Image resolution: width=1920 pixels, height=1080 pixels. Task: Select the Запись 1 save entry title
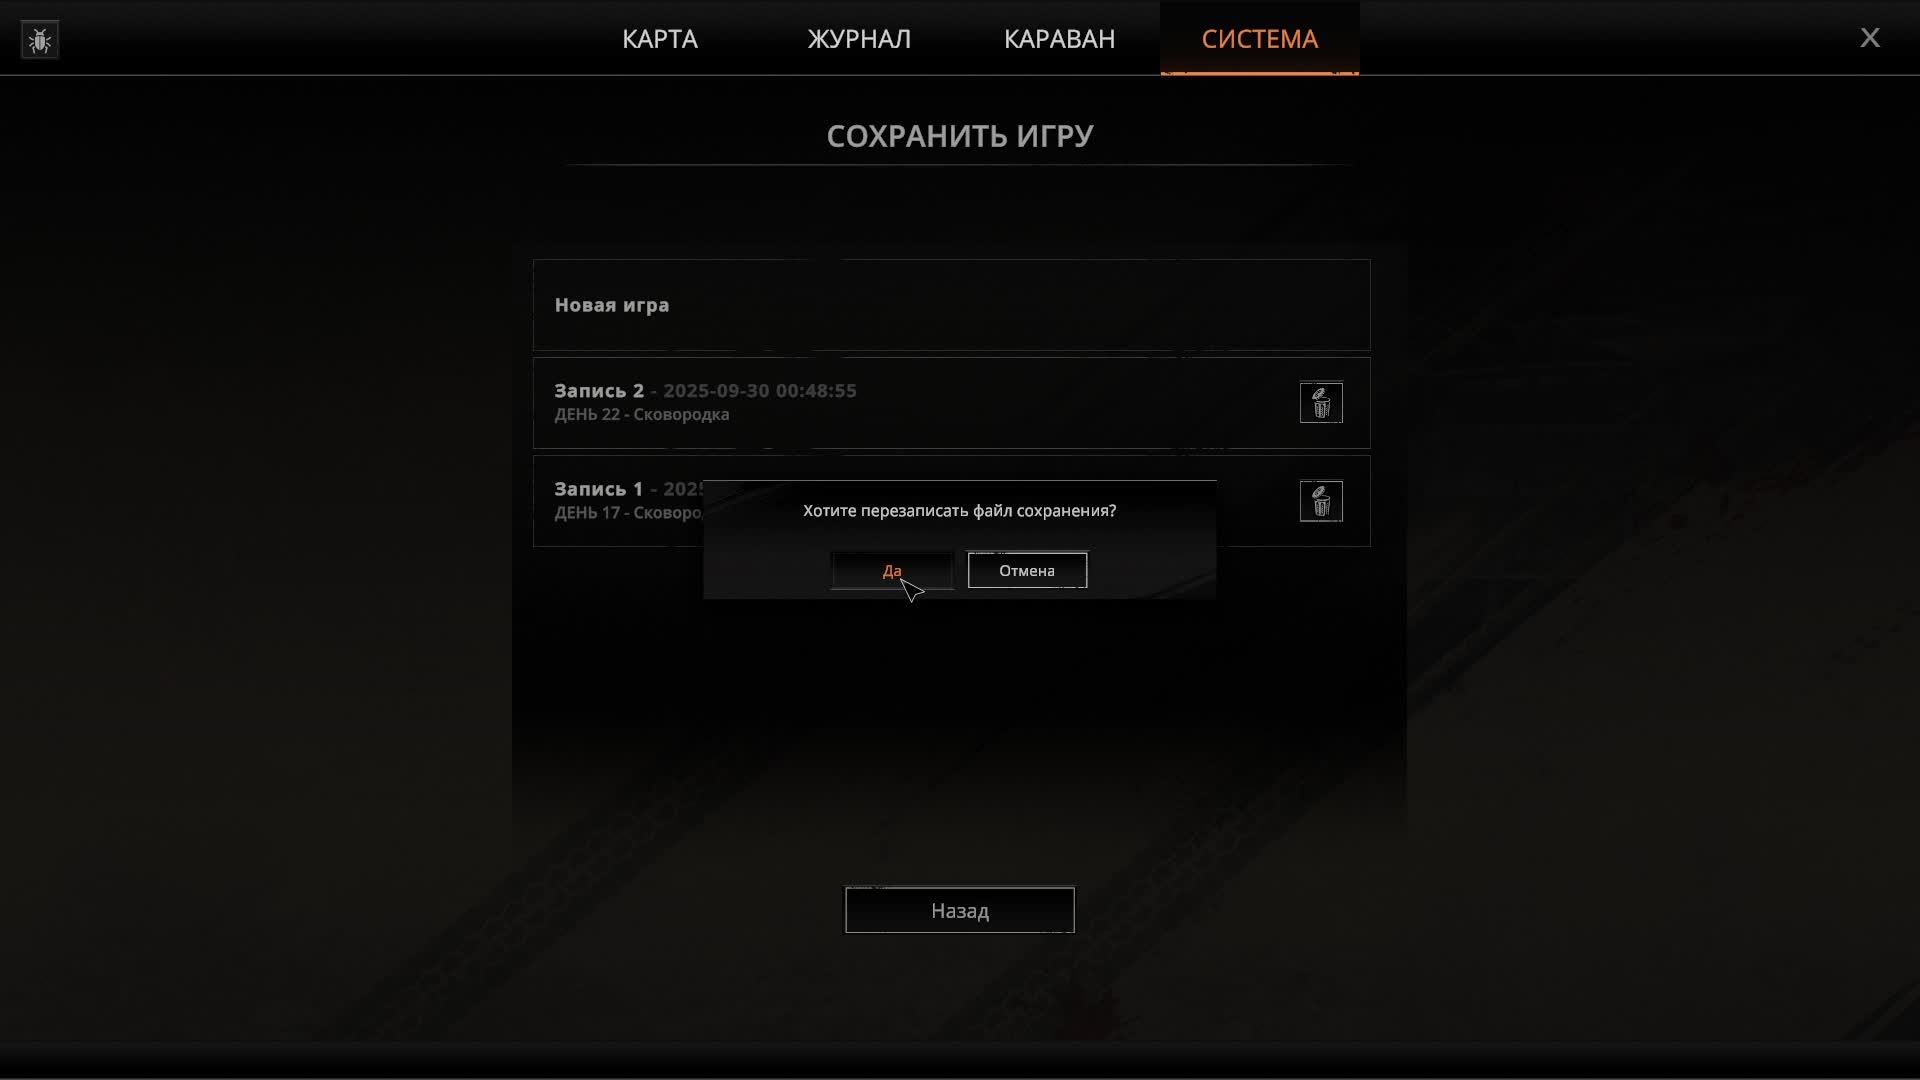pos(598,489)
